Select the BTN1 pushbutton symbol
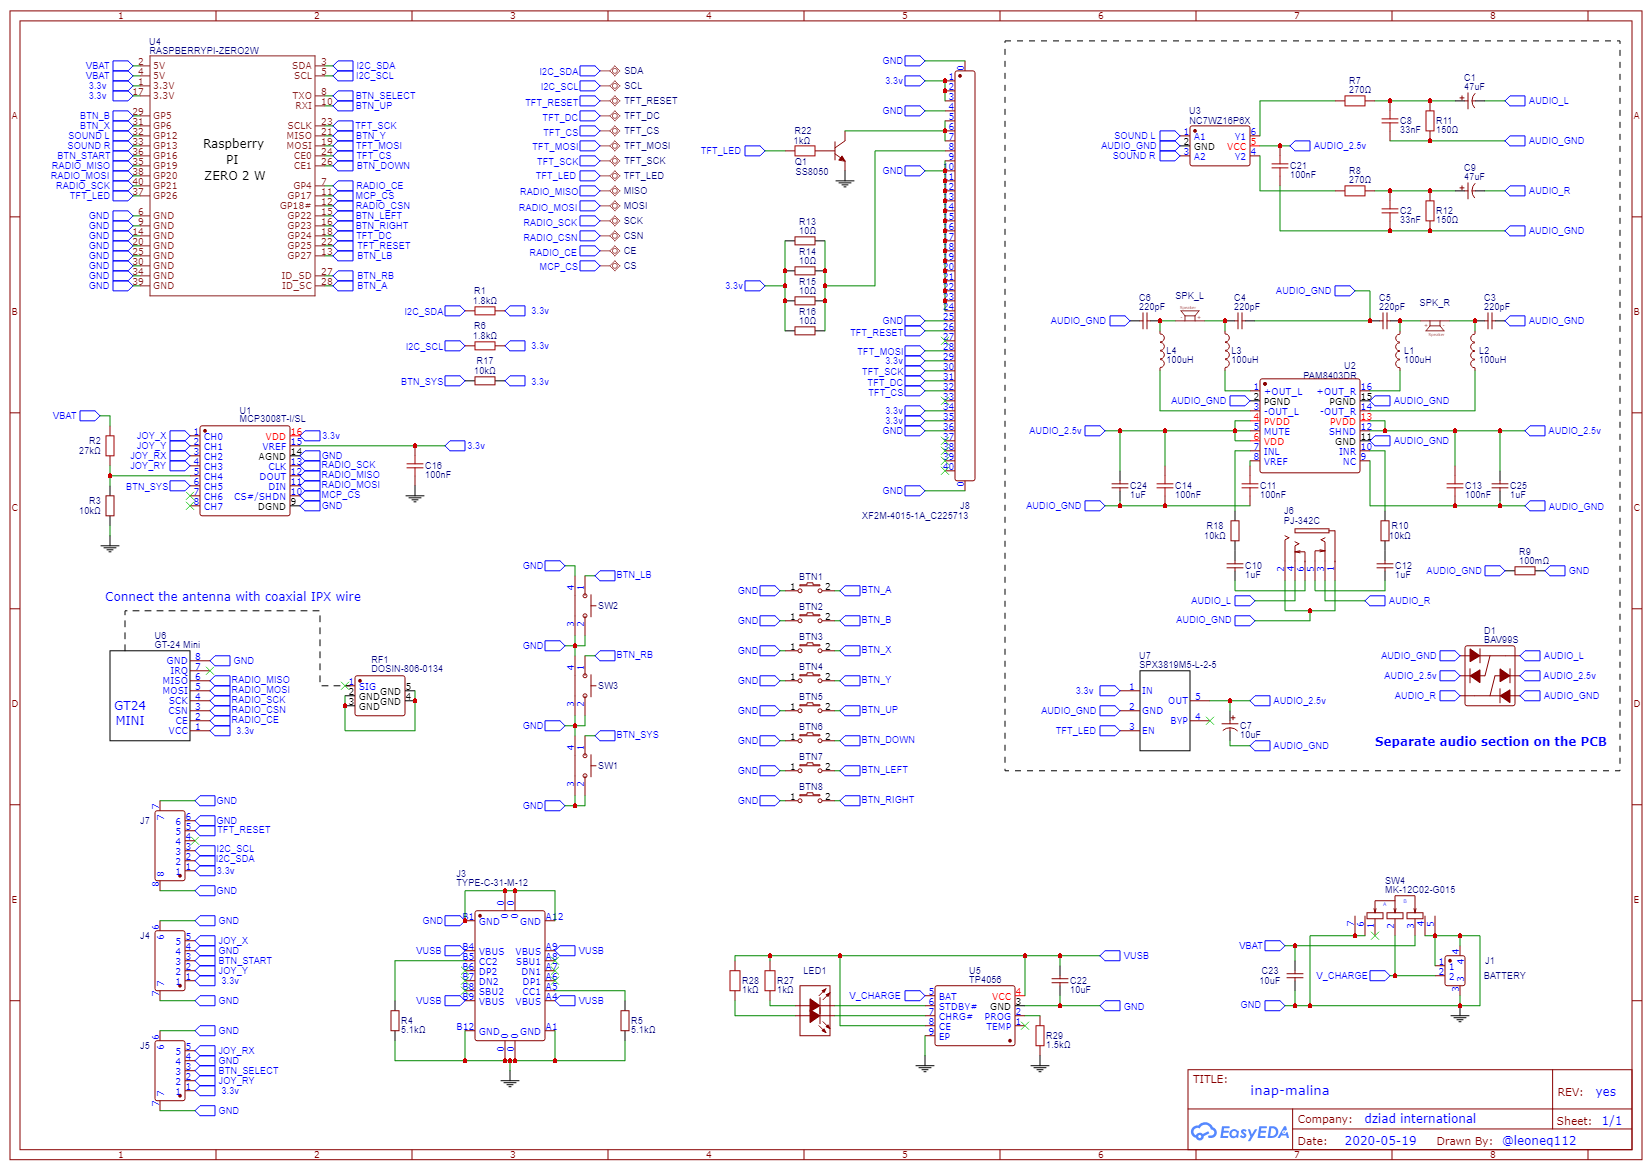Viewport: 1652px width, 1170px height. 811,588
